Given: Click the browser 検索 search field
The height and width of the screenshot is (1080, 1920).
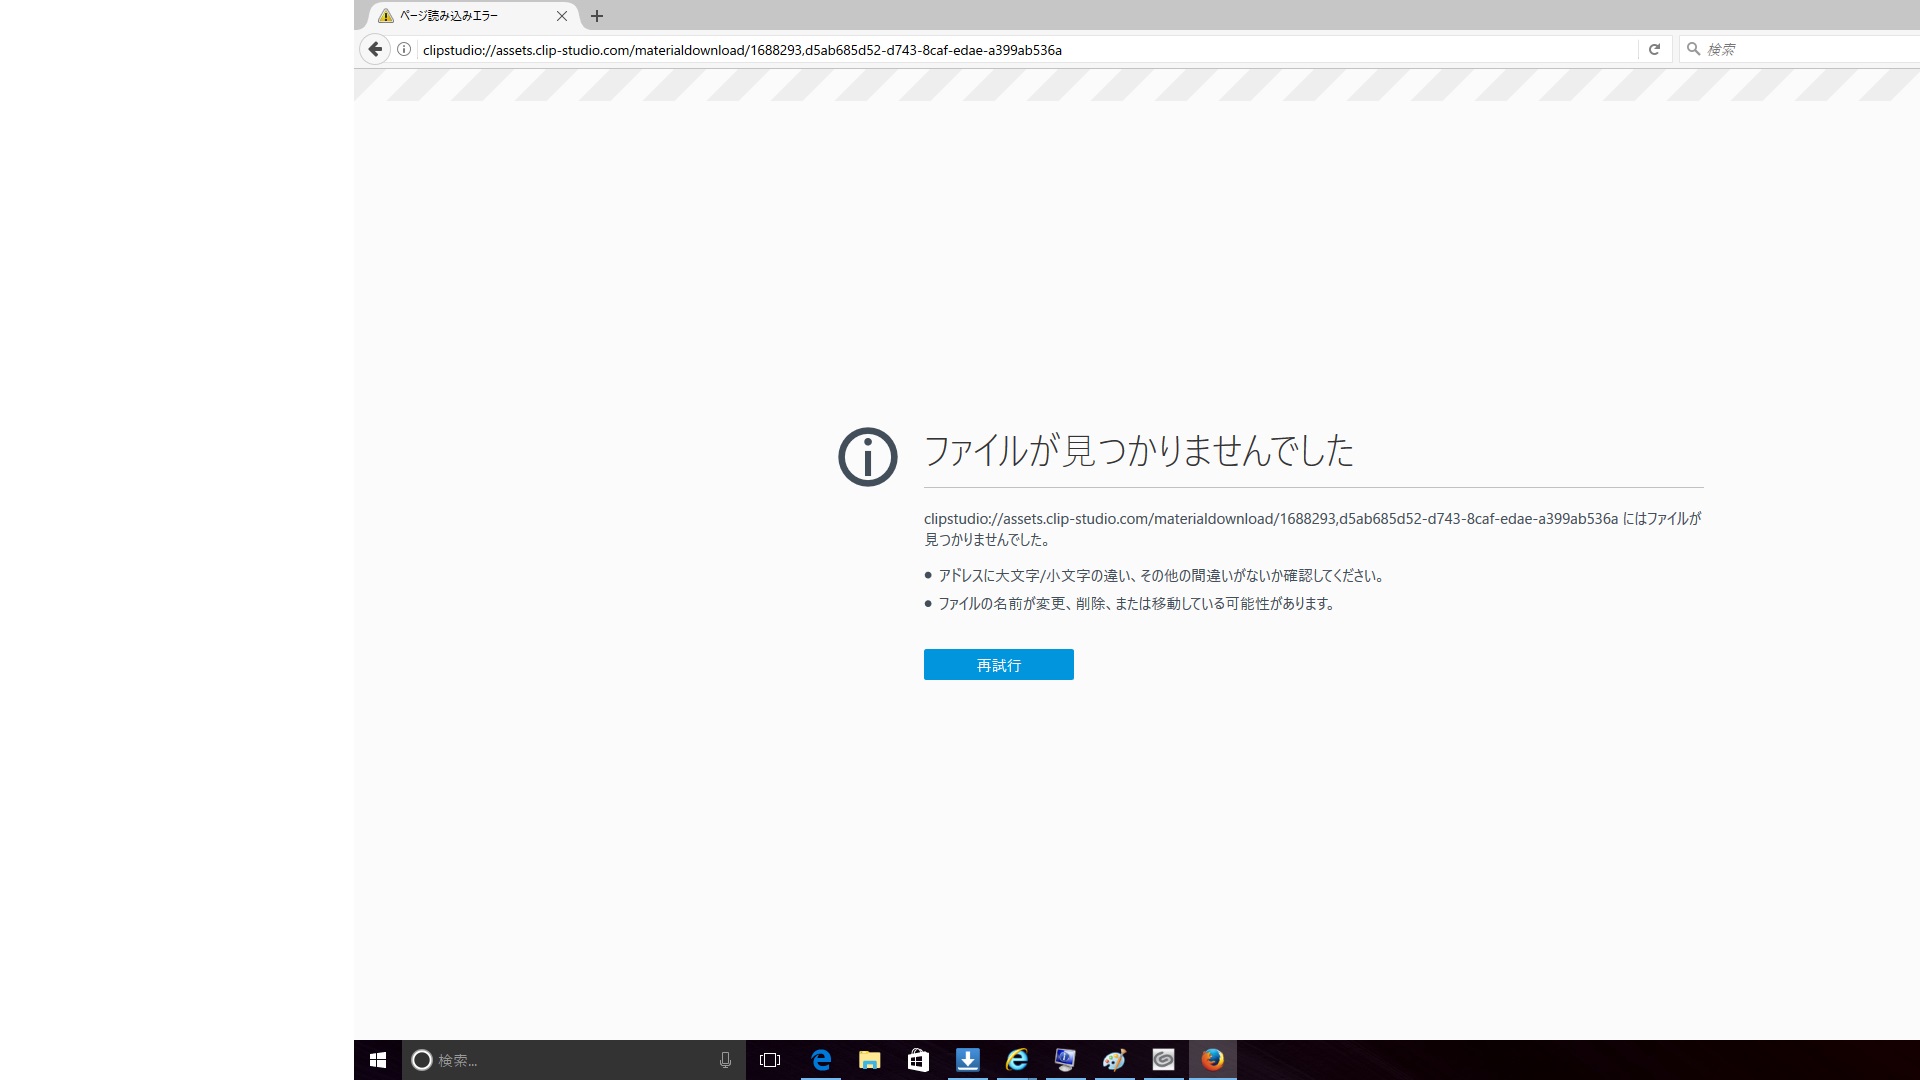Looking at the screenshot, I should [x=1800, y=49].
